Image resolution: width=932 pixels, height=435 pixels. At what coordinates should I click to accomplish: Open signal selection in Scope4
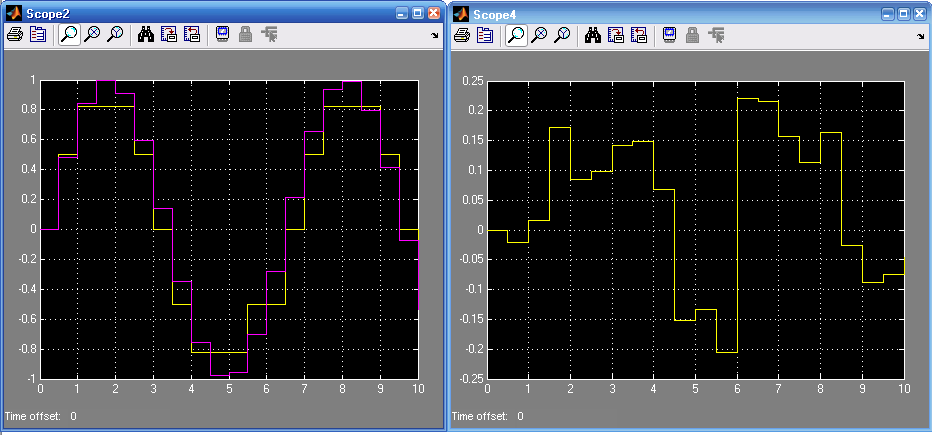[716, 35]
